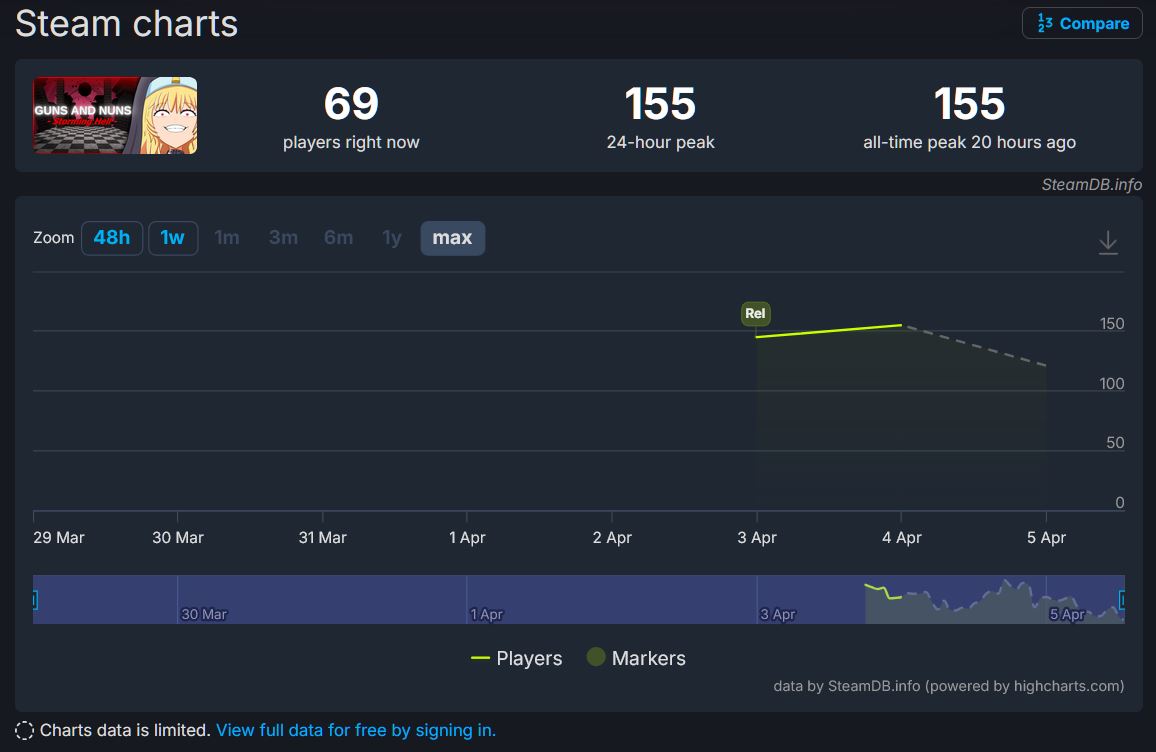Click the chart download arrow icon
This screenshot has height=752, width=1156.
pyautogui.click(x=1107, y=243)
